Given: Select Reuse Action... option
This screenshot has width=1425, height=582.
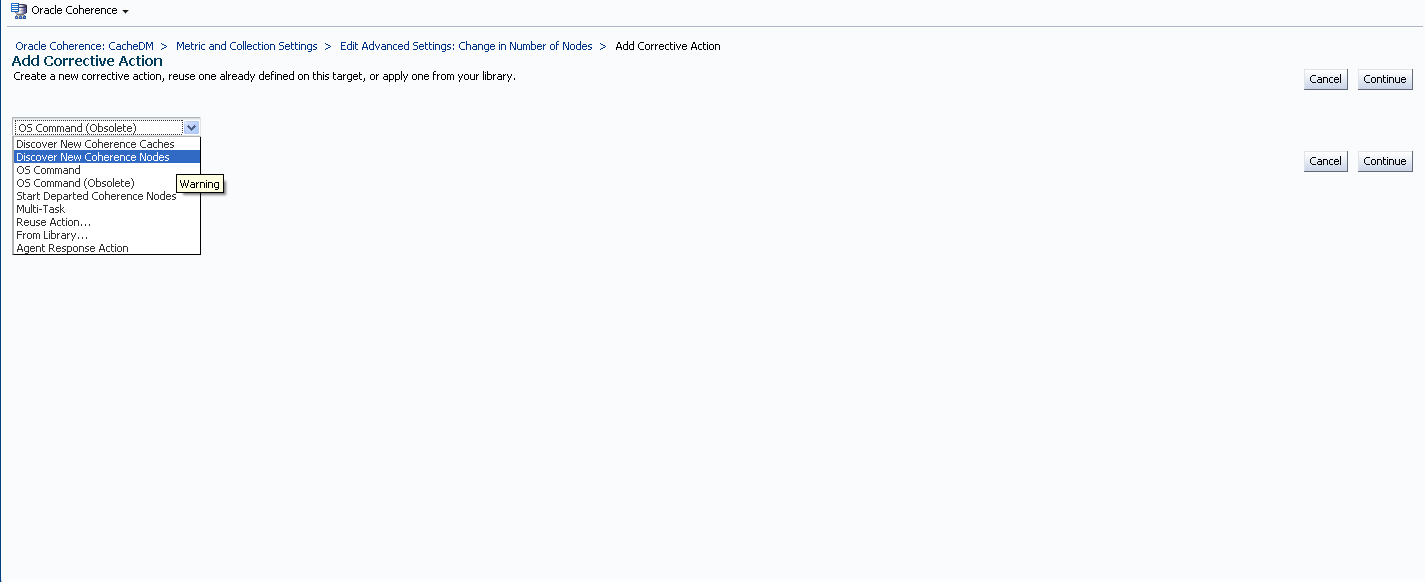Looking at the screenshot, I should [107, 222].
